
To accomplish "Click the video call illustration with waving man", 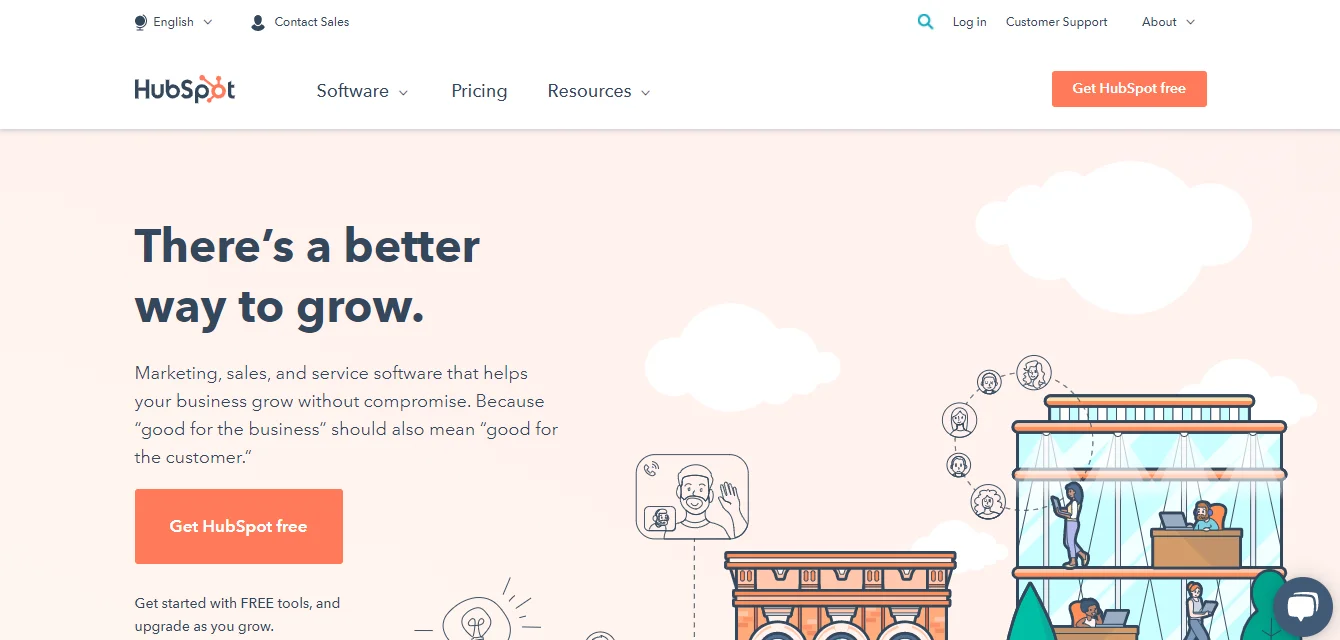I will tap(692, 496).
